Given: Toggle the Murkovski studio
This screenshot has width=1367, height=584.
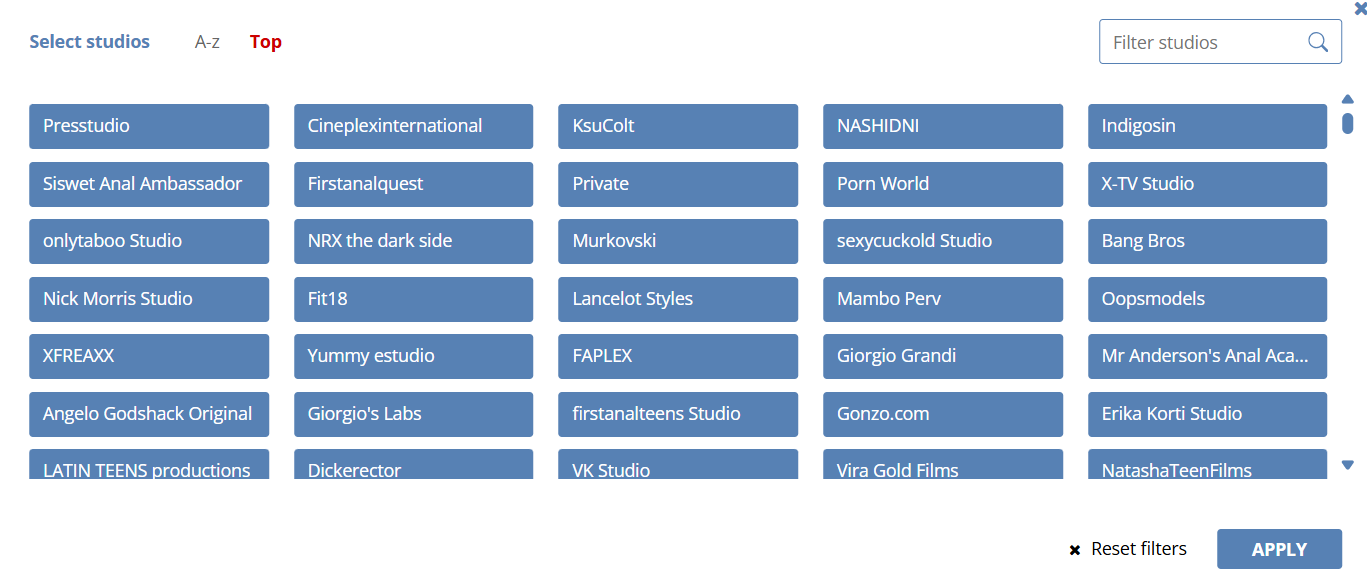Looking at the screenshot, I should click(678, 241).
